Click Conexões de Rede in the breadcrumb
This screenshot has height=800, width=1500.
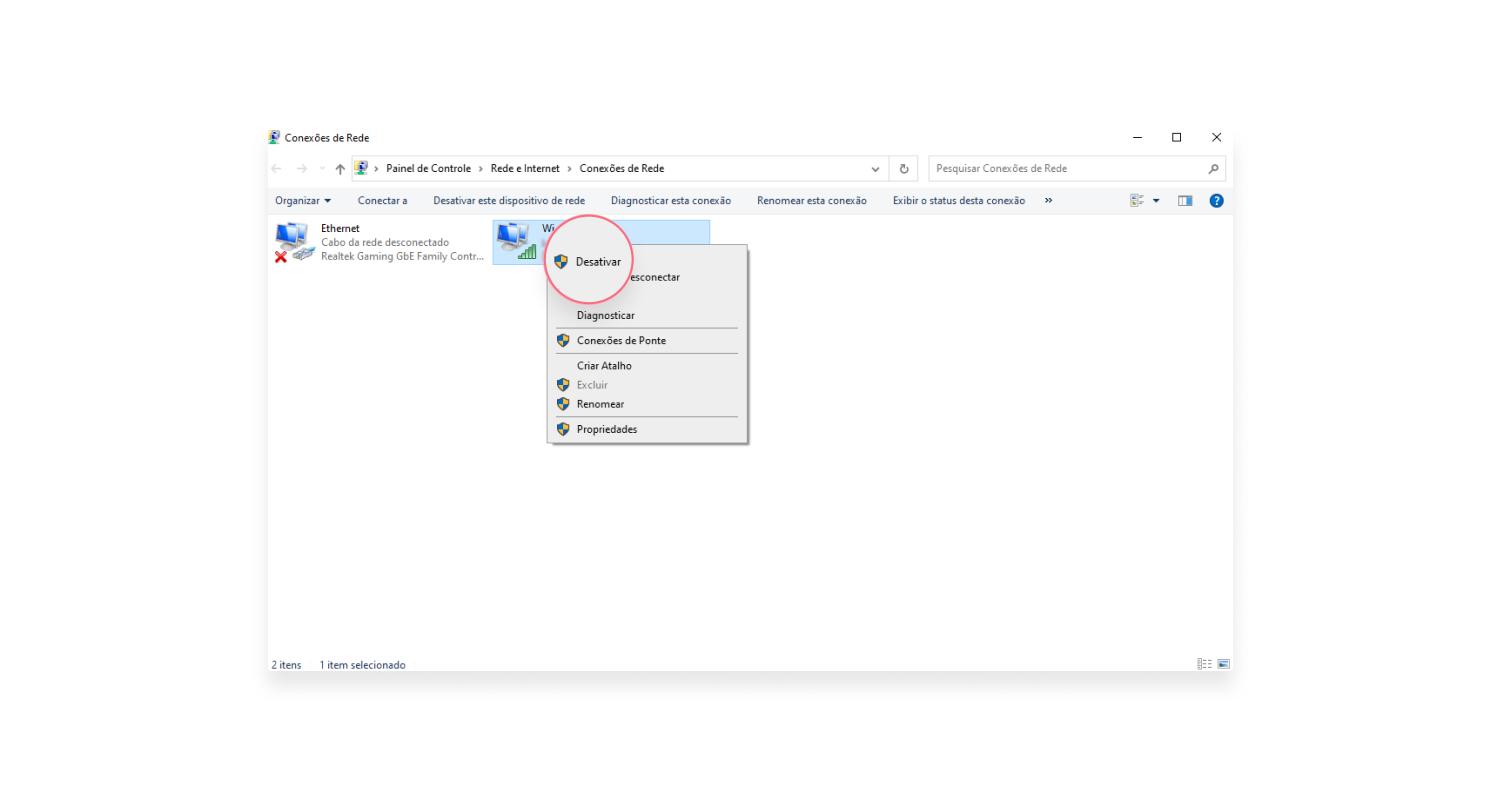click(x=621, y=168)
